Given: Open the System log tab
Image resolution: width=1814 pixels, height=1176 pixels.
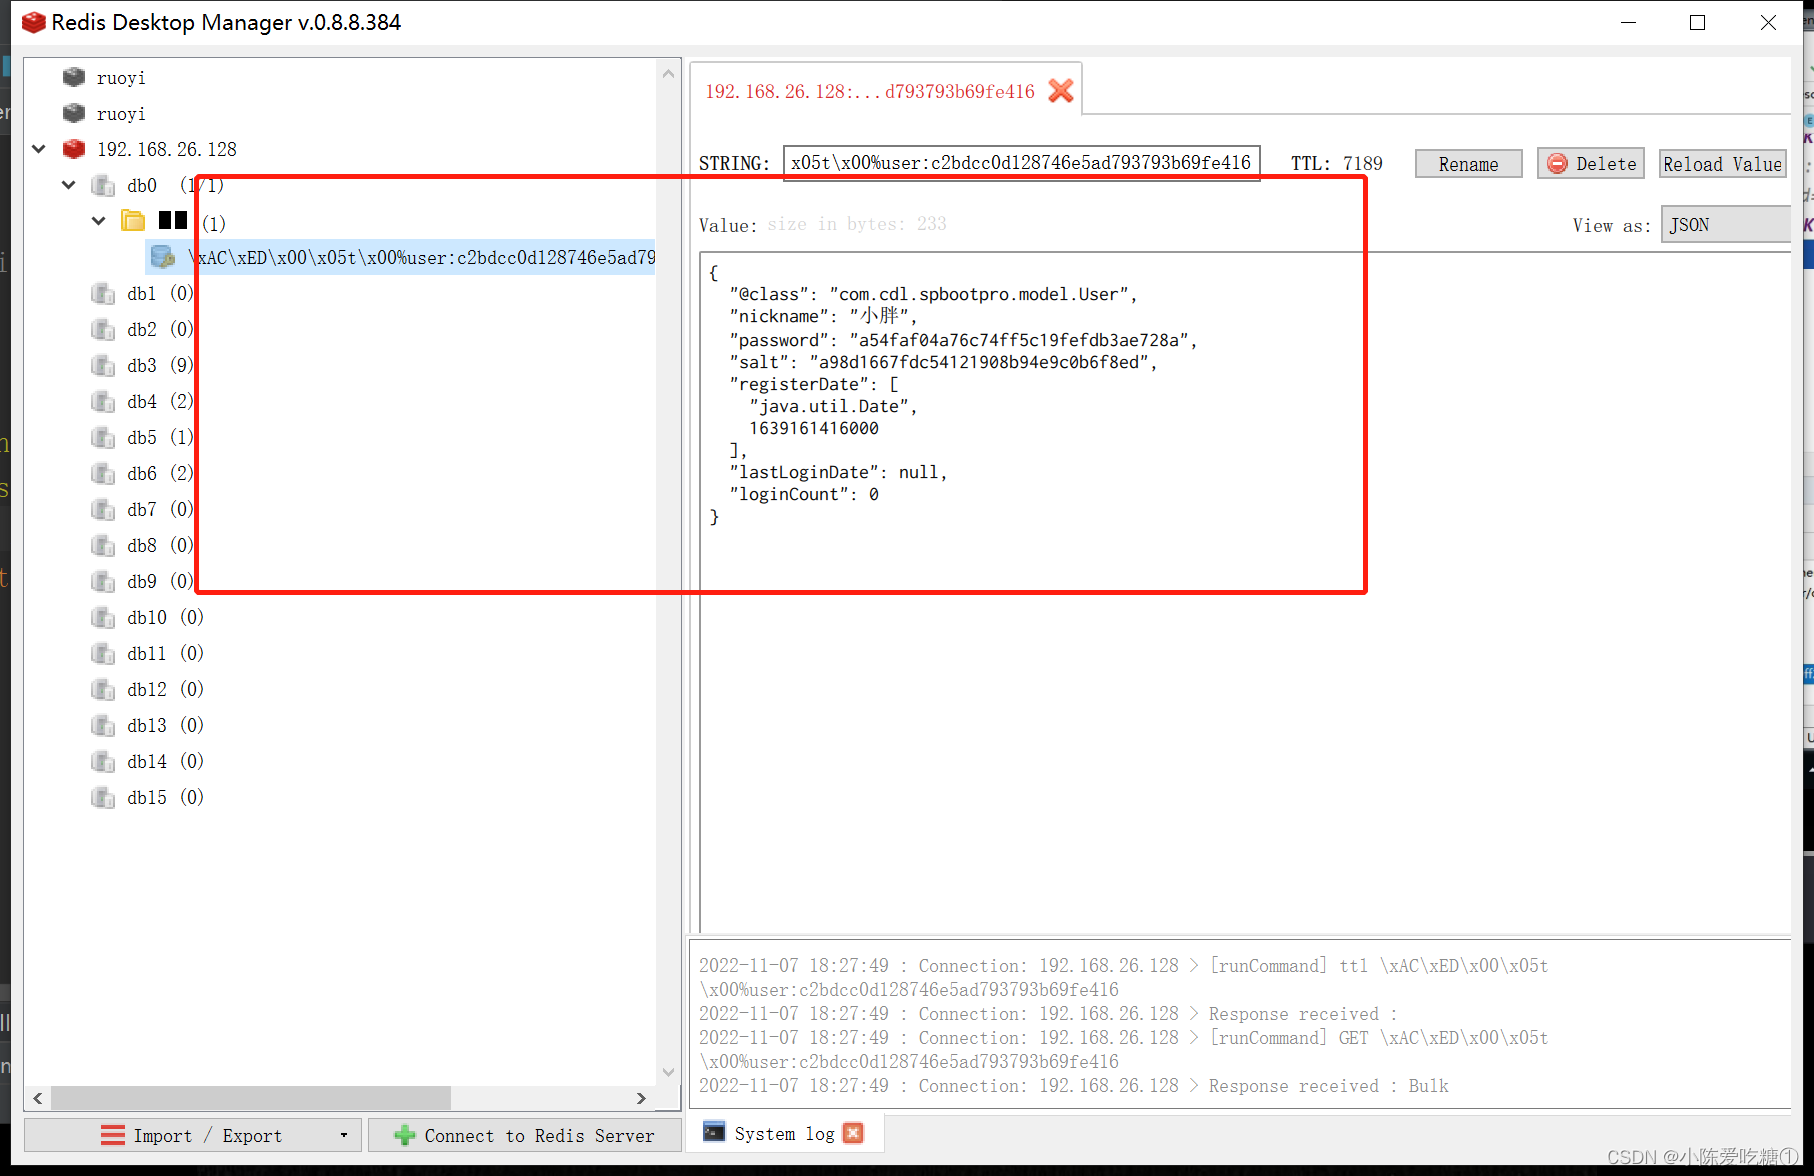Looking at the screenshot, I should [784, 1133].
